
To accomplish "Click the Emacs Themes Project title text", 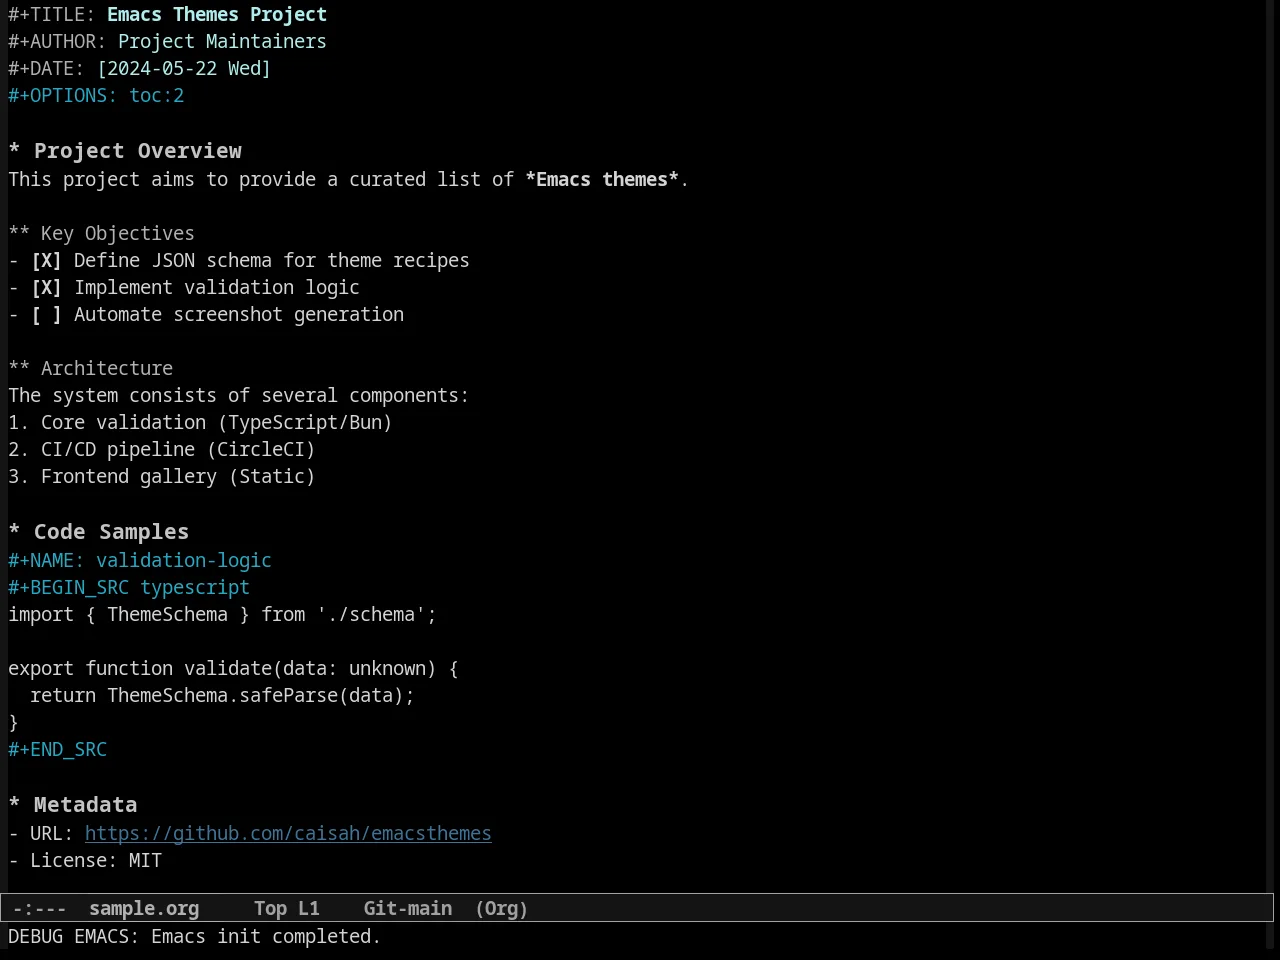I will pos(217,15).
